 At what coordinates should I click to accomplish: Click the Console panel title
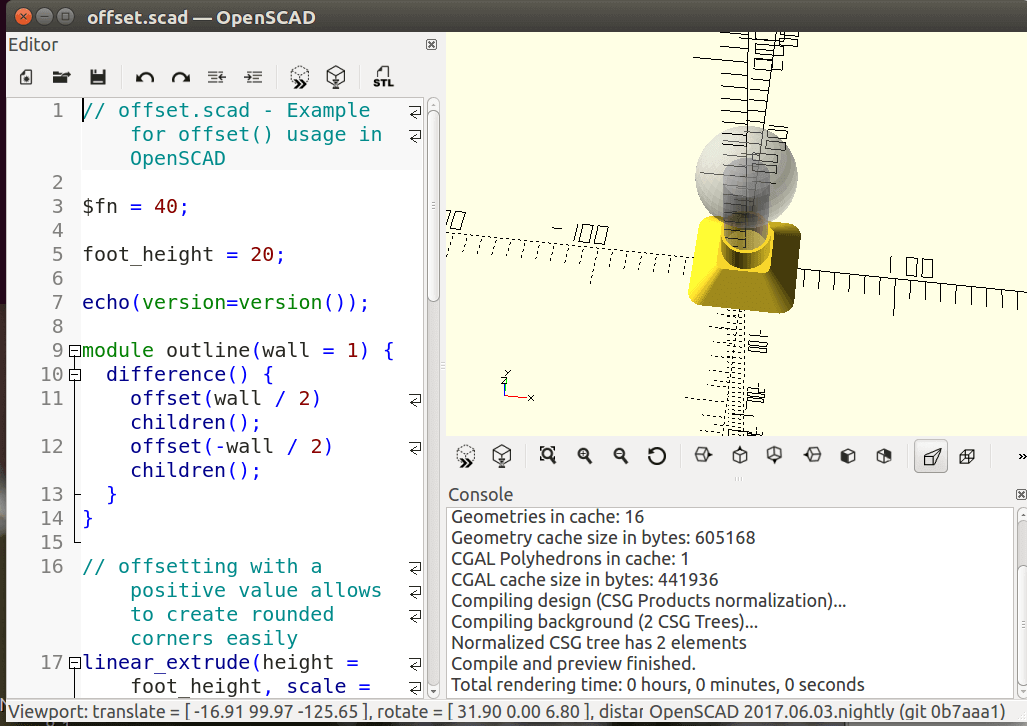tap(479, 494)
